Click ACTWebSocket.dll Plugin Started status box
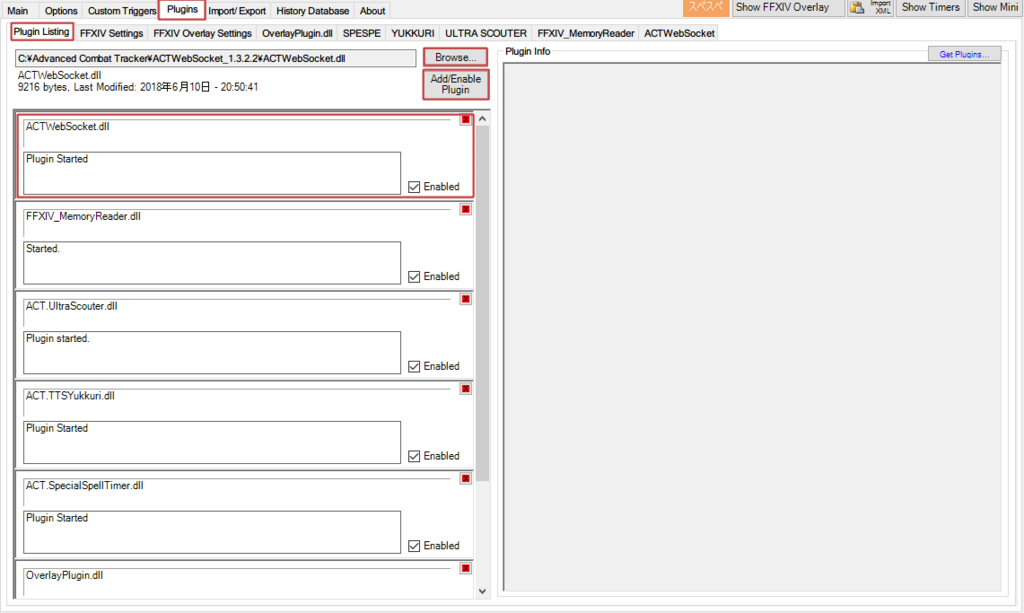Viewport: 1024px width, 613px height. [x=212, y=173]
